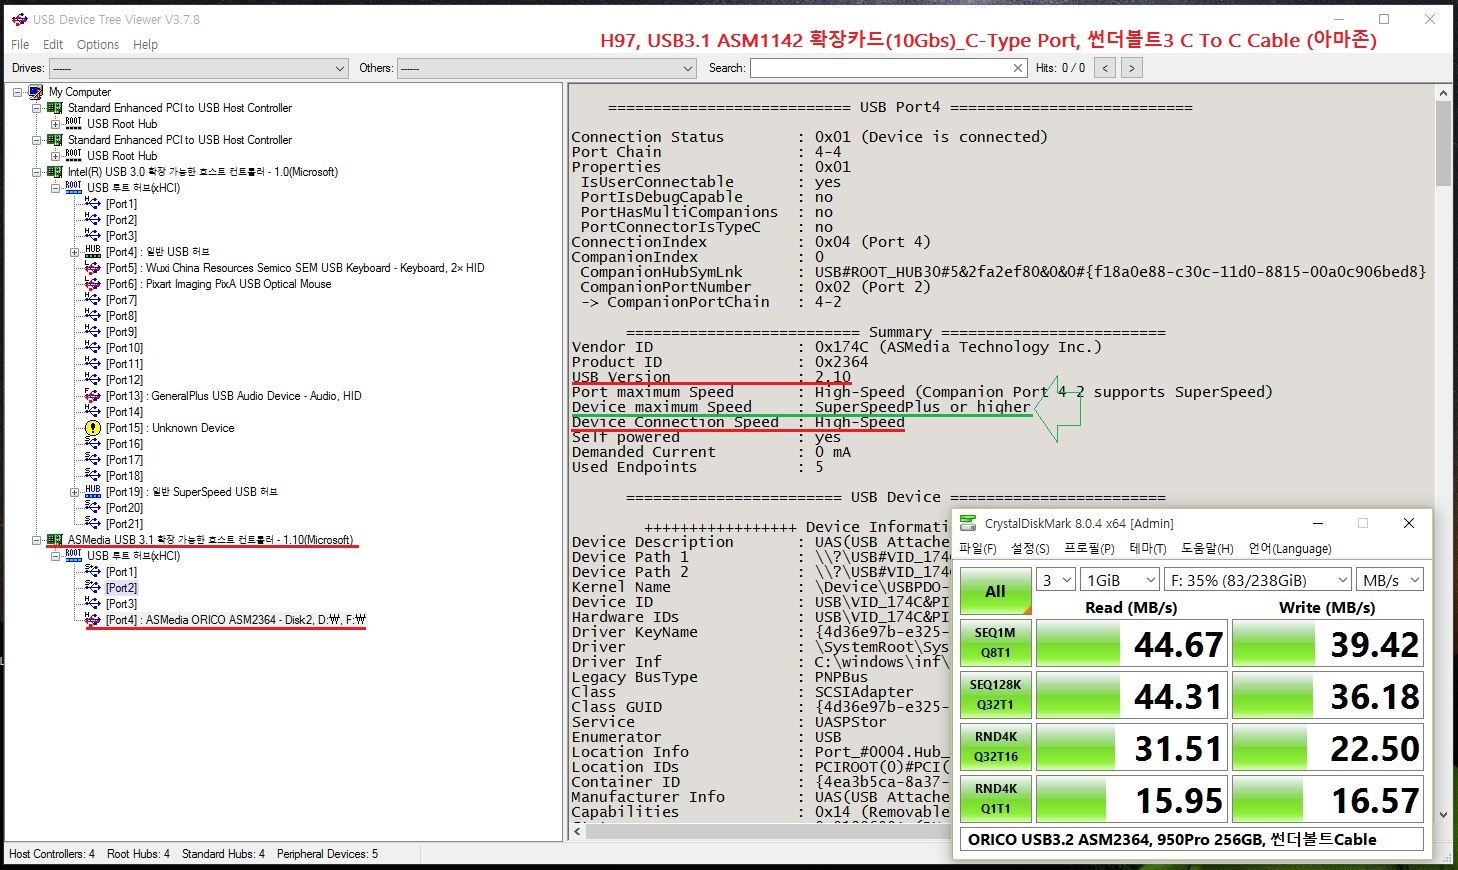Collapse the ASMedia USB 3.1 controller node
This screenshot has width=1458, height=870.
(x=36, y=540)
